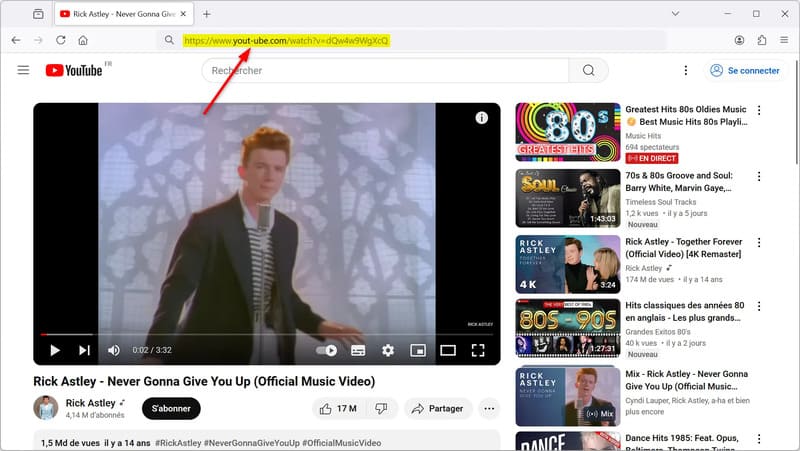The image size is (800, 451).
Task: Click the Partager share button
Action: coord(438,409)
